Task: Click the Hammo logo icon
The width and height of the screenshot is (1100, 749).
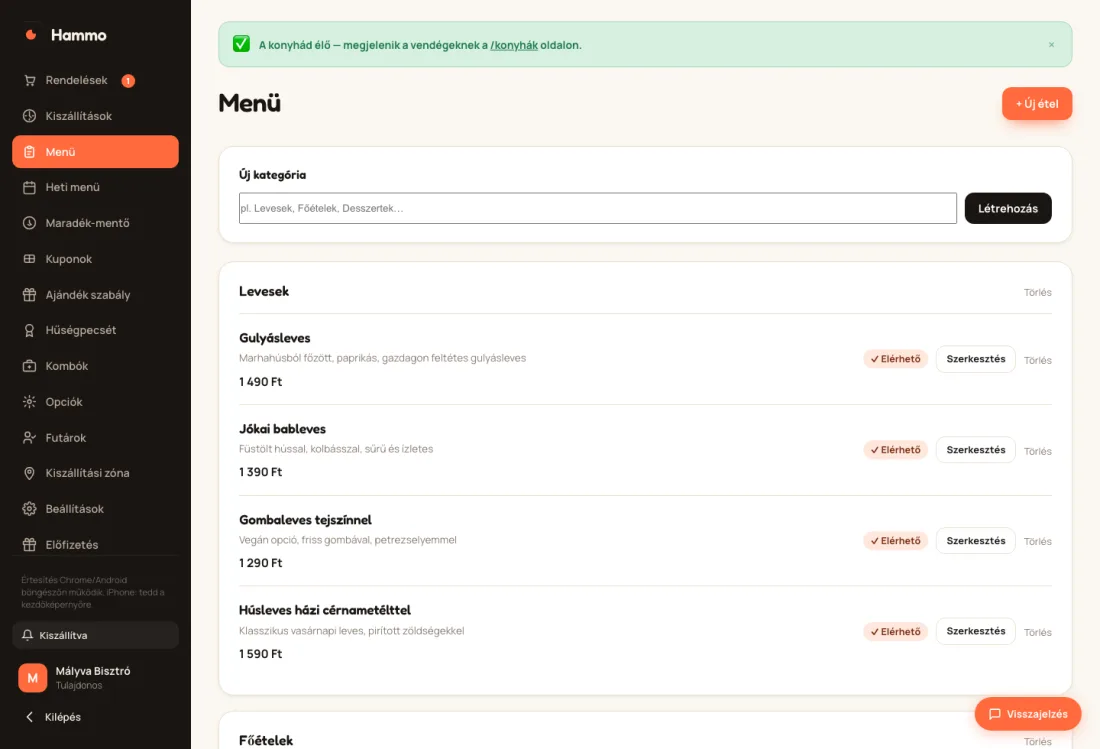Action: coord(31,34)
